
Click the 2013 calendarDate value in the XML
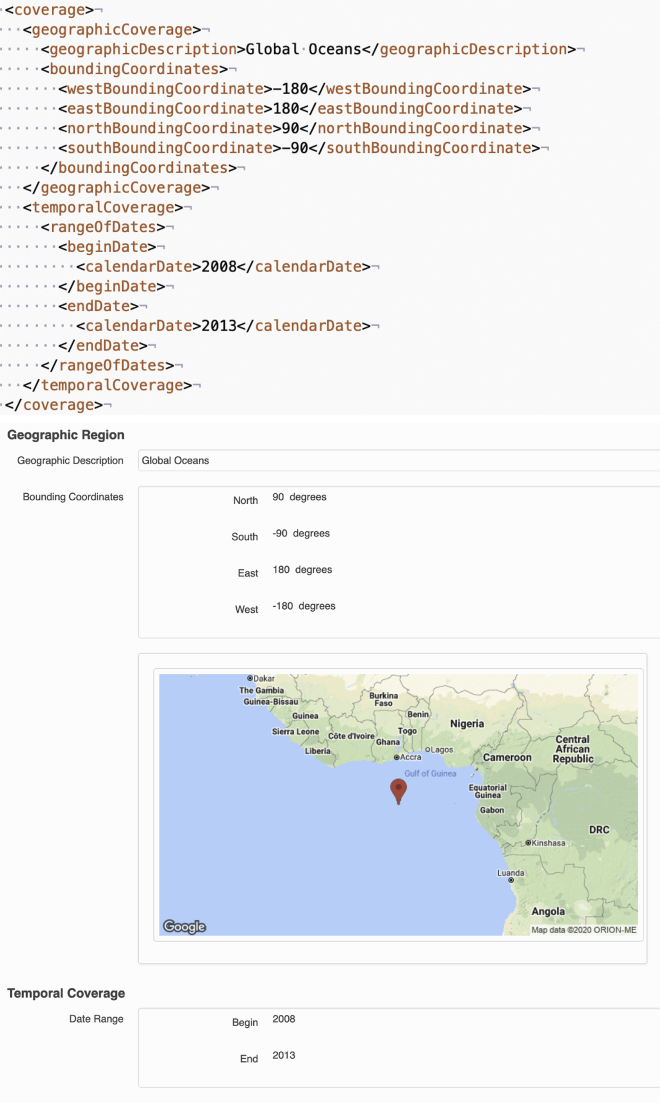point(220,326)
